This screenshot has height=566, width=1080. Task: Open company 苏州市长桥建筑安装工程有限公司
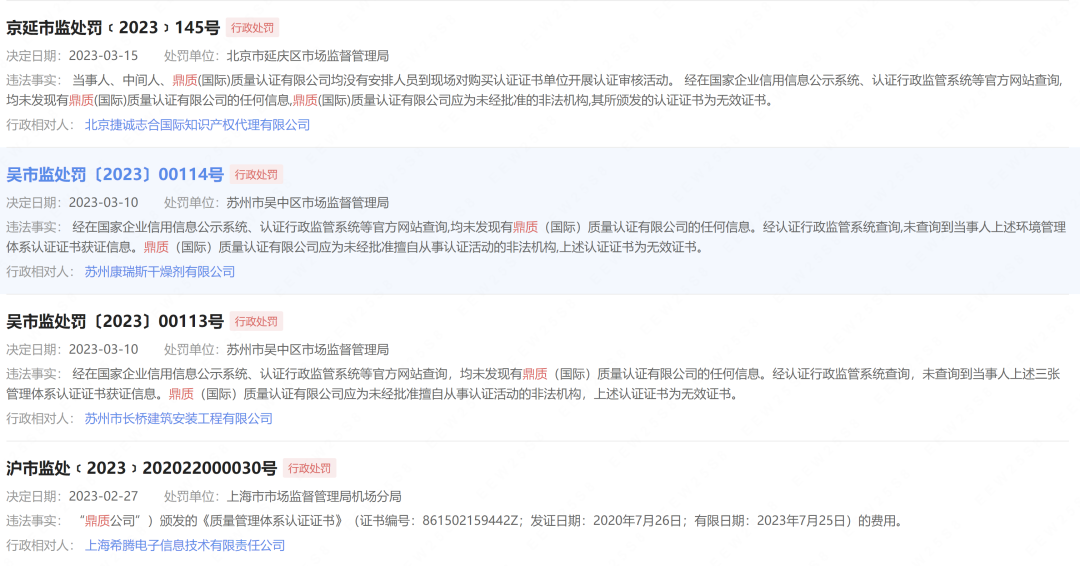178,418
